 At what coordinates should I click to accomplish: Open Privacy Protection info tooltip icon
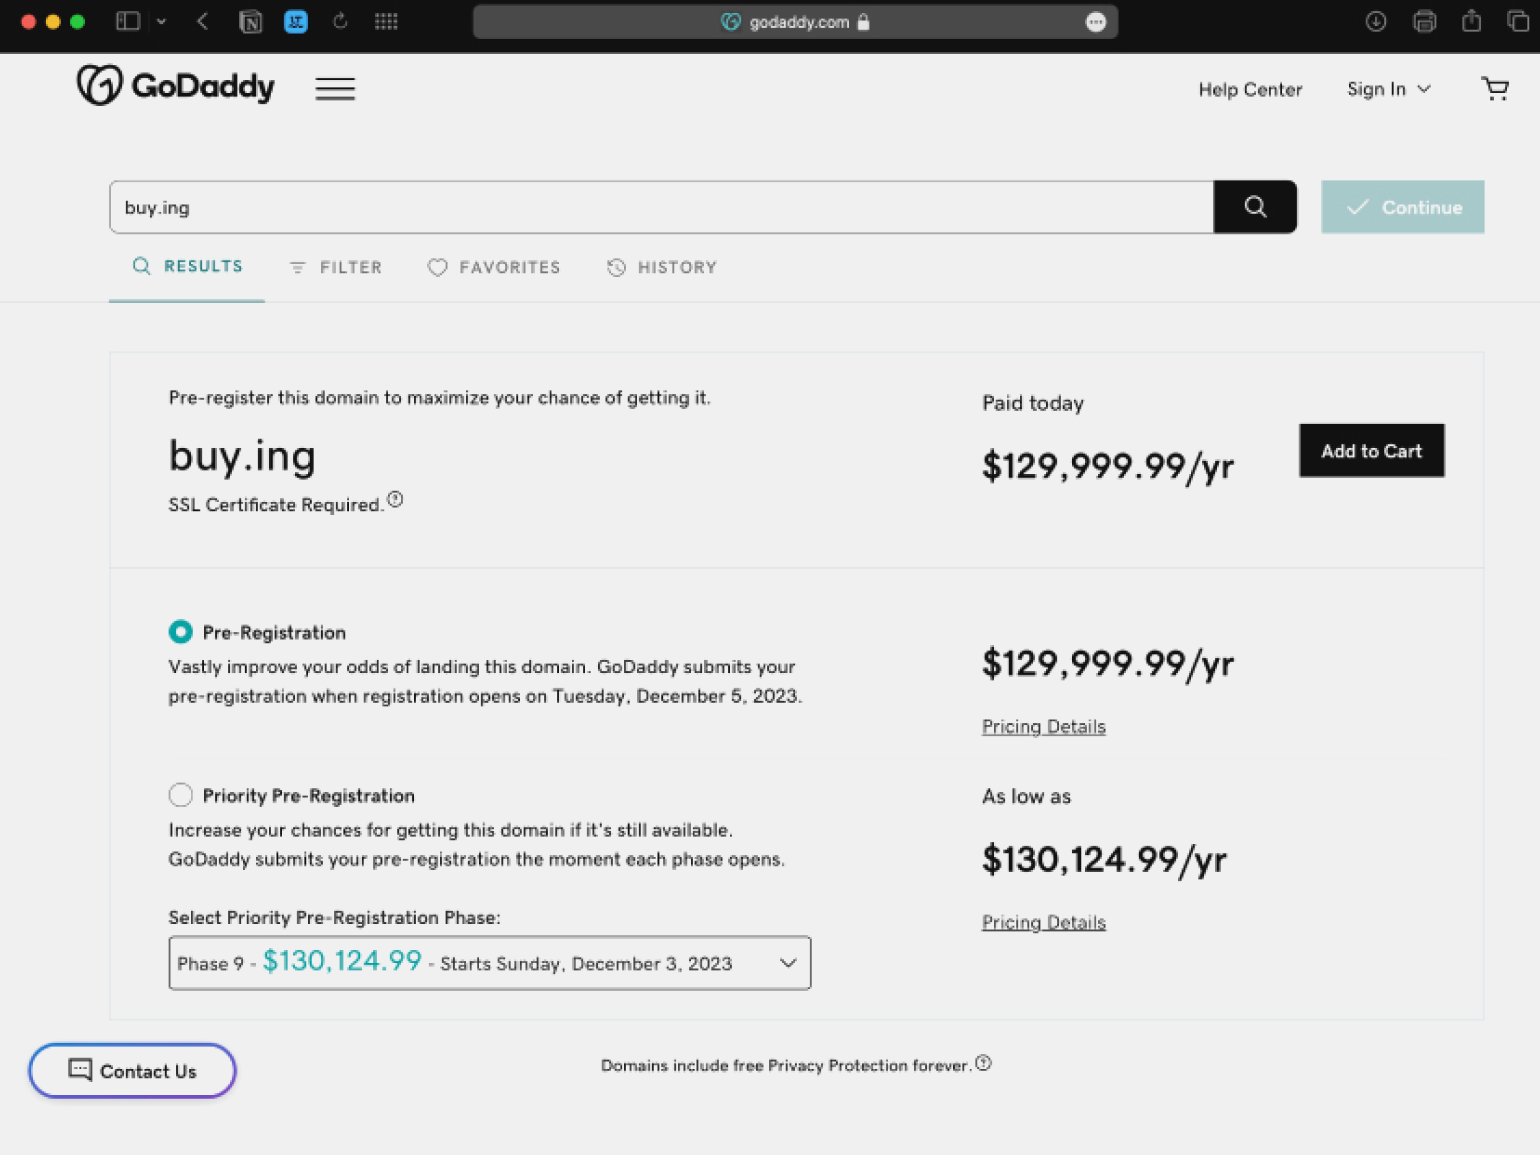click(983, 1063)
